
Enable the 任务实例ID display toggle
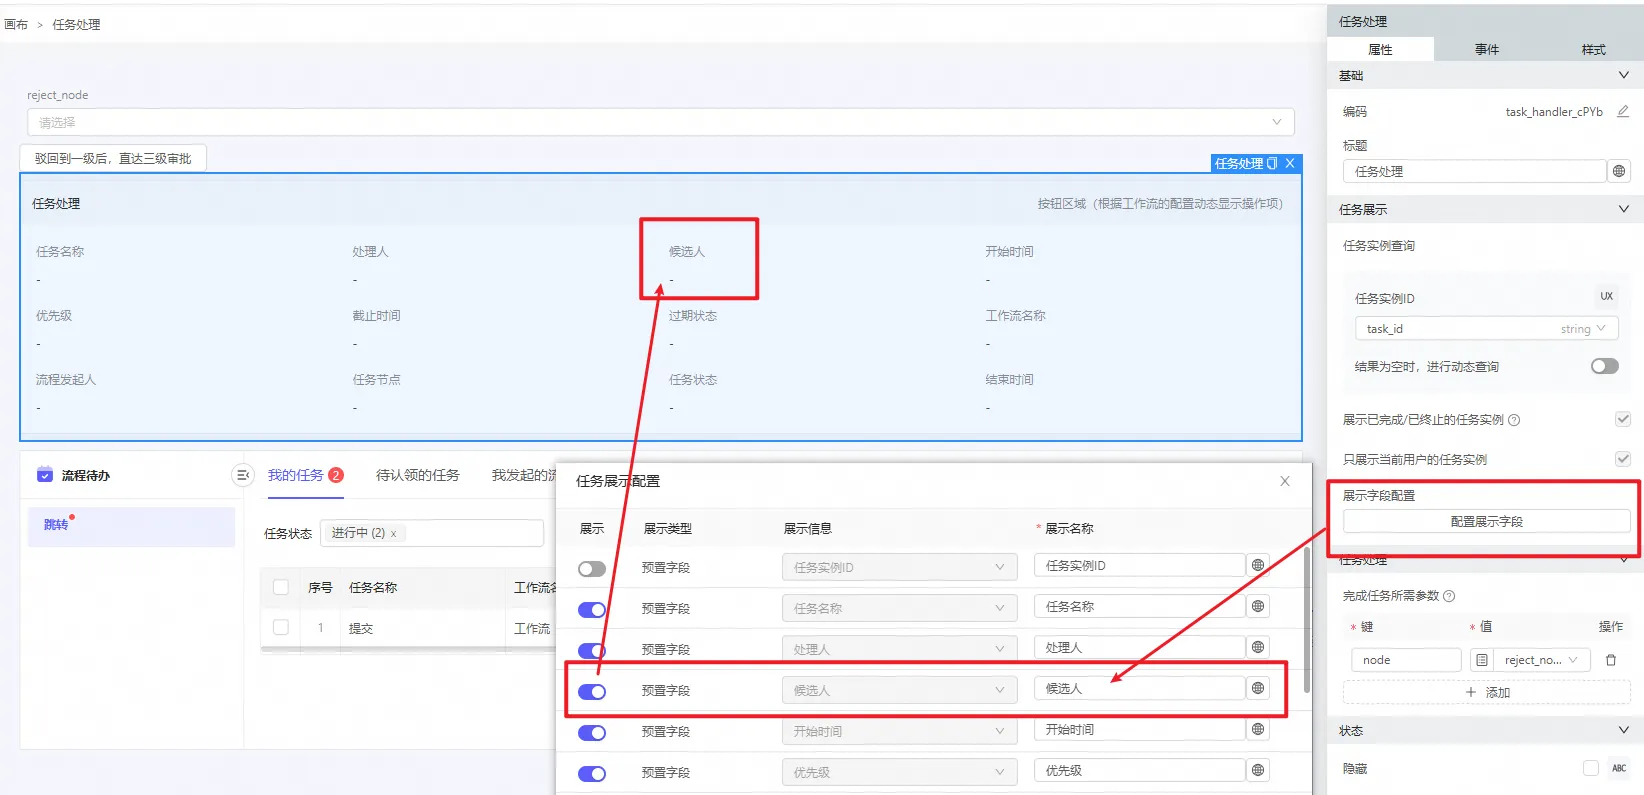click(592, 568)
